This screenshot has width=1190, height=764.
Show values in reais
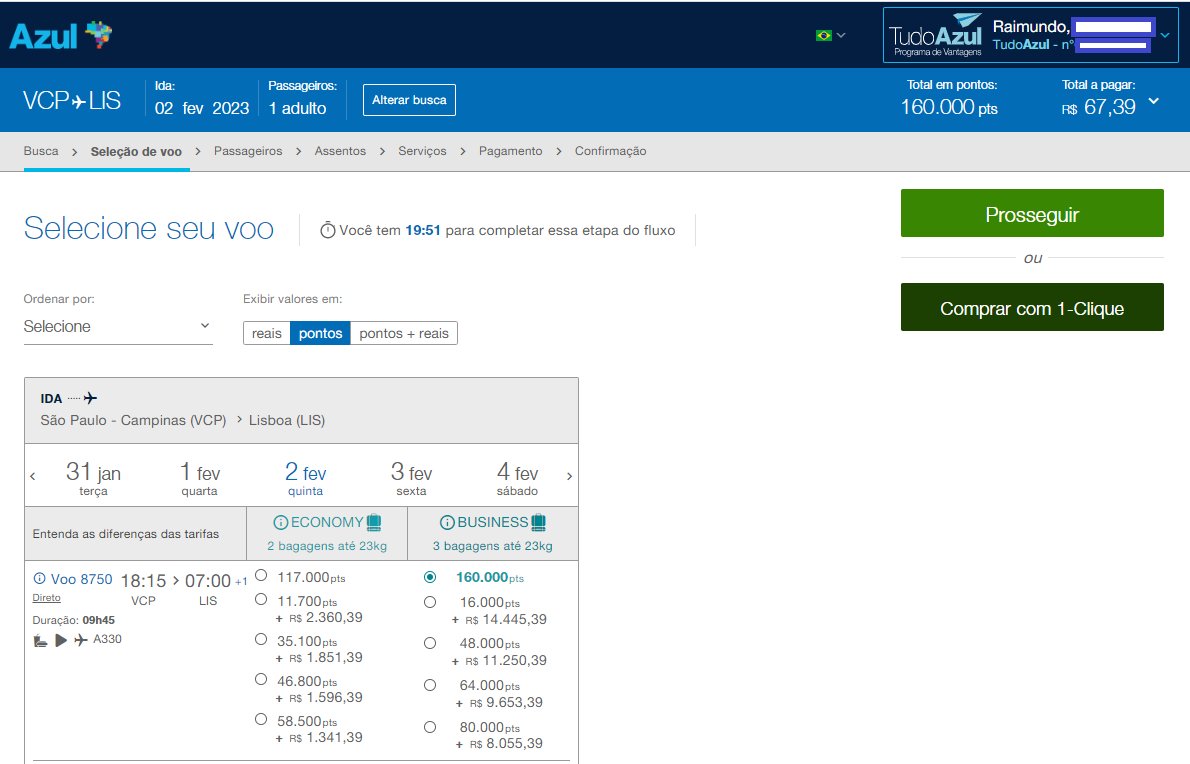(x=266, y=333)
